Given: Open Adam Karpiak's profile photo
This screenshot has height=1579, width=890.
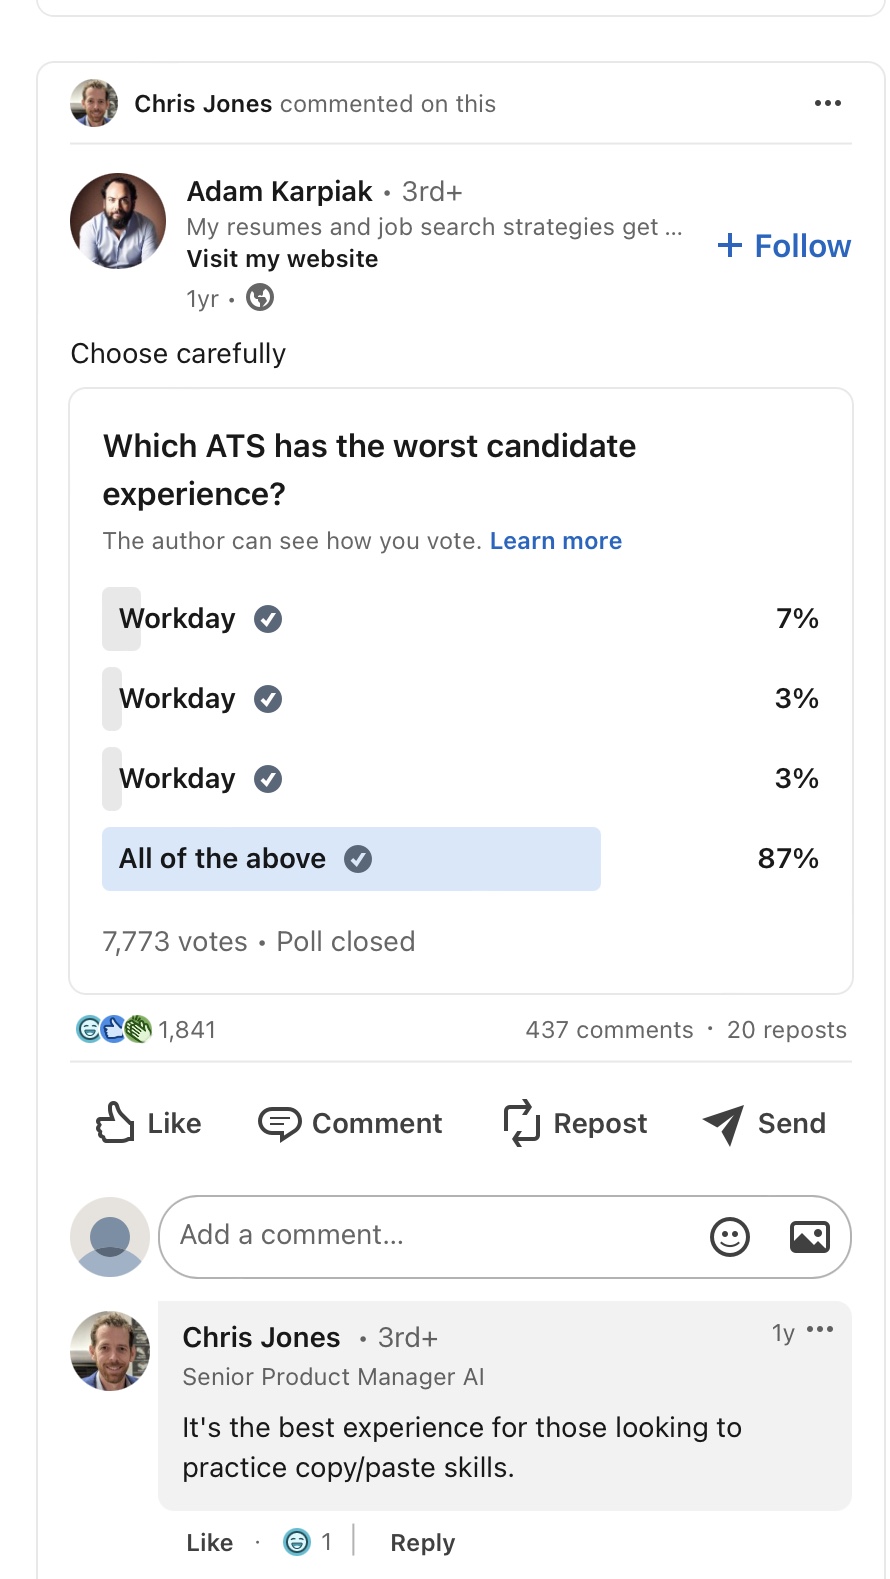Looking at the screenshot, I should click(x=118, y=221).
